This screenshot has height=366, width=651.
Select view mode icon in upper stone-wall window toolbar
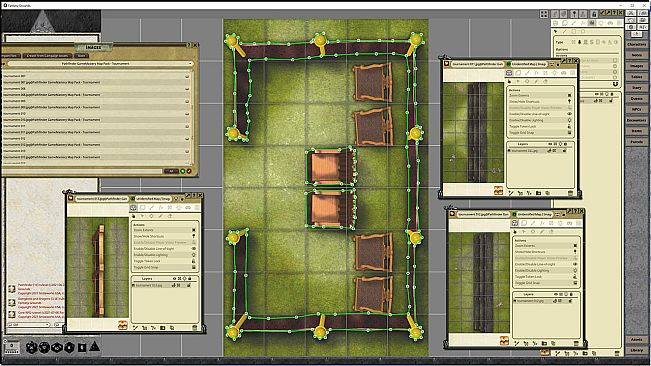pyautogui.click(x=509, y=73)
